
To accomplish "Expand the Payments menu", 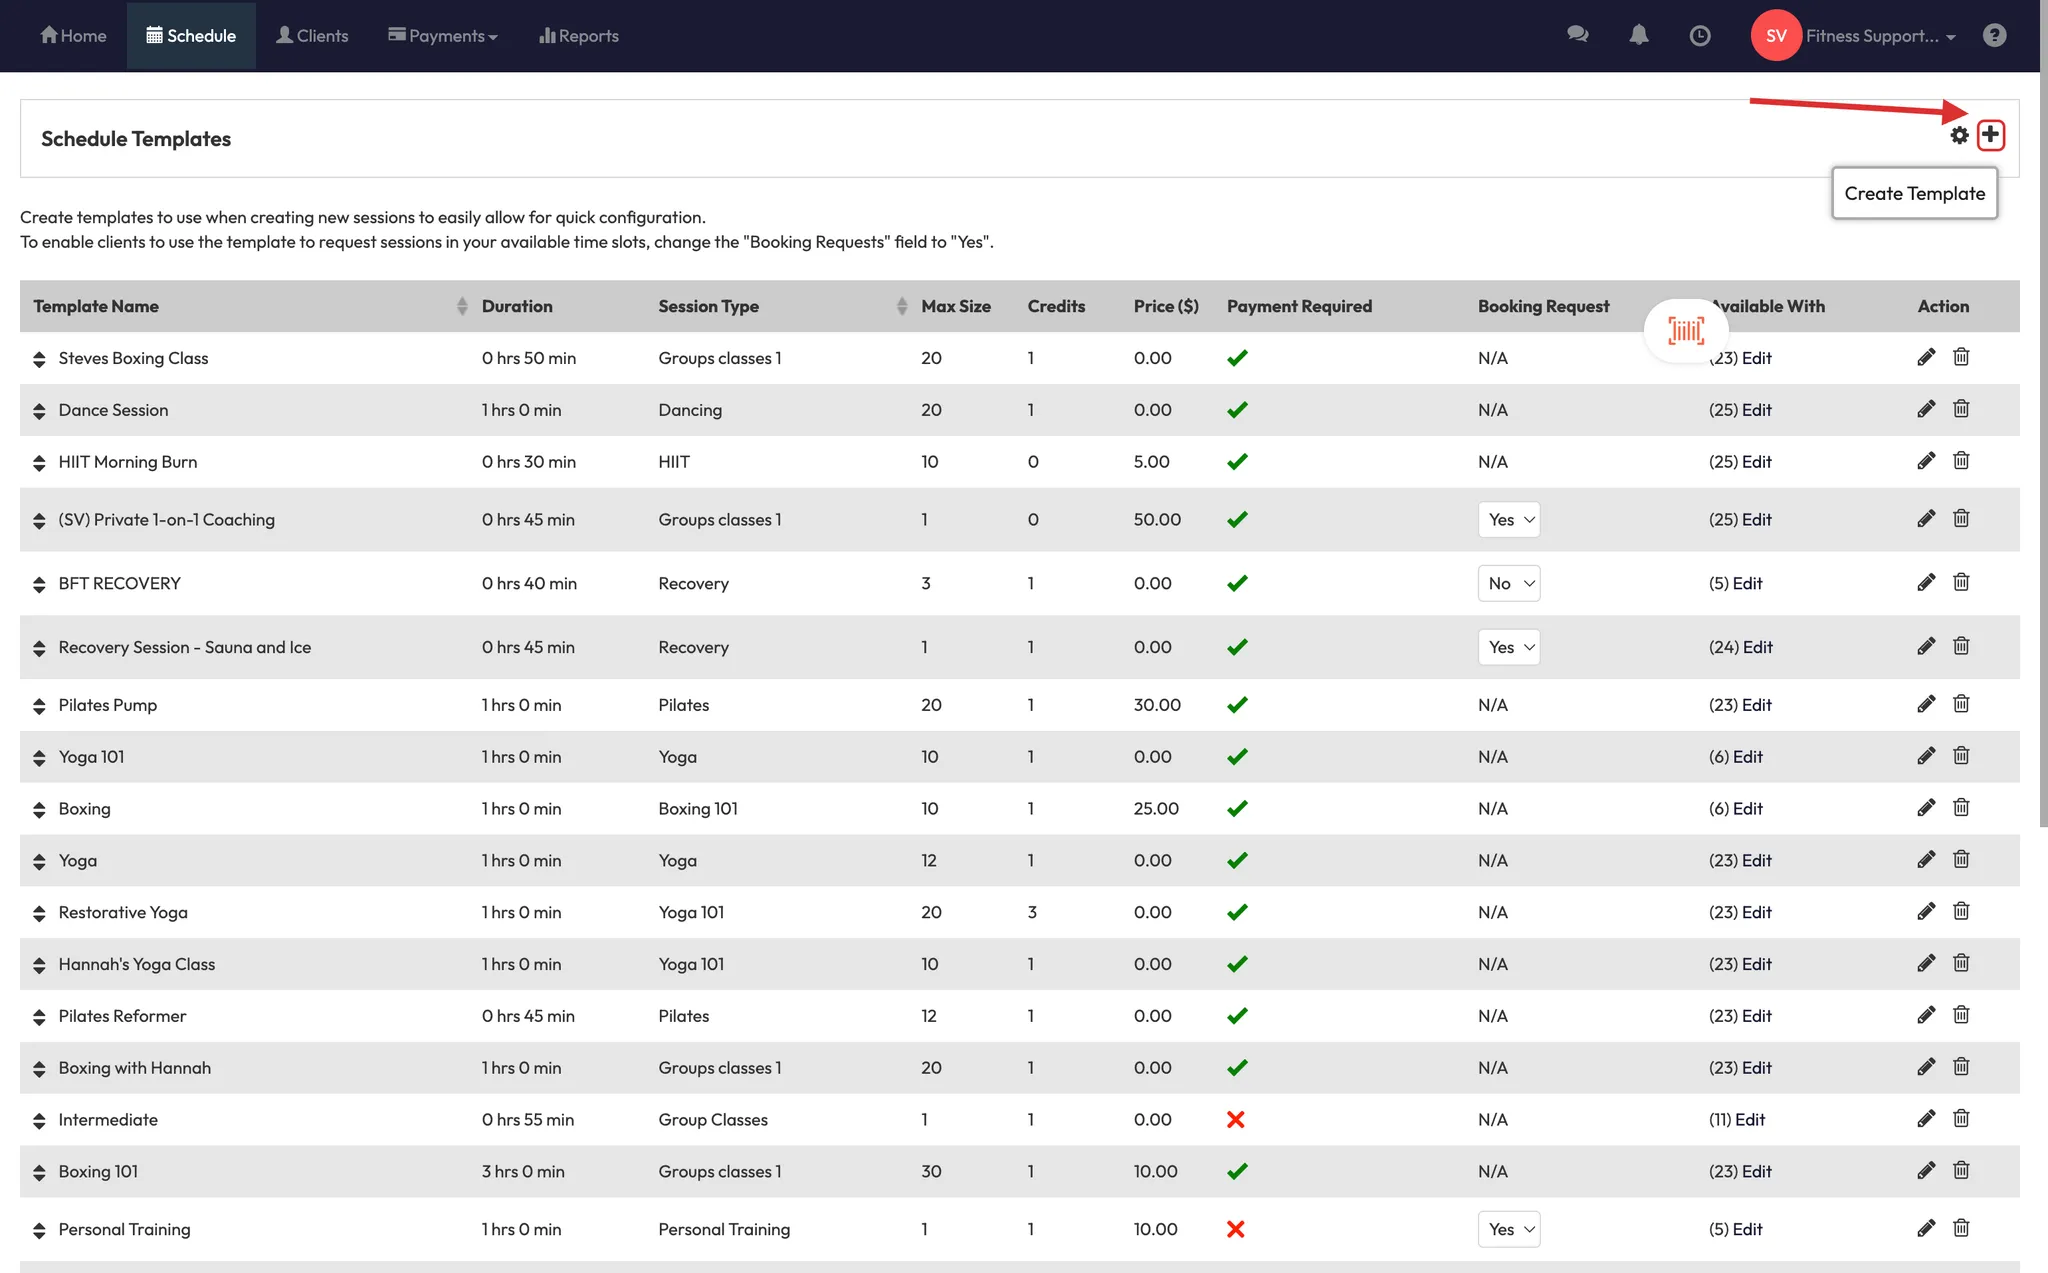I will tap(442, 36).
